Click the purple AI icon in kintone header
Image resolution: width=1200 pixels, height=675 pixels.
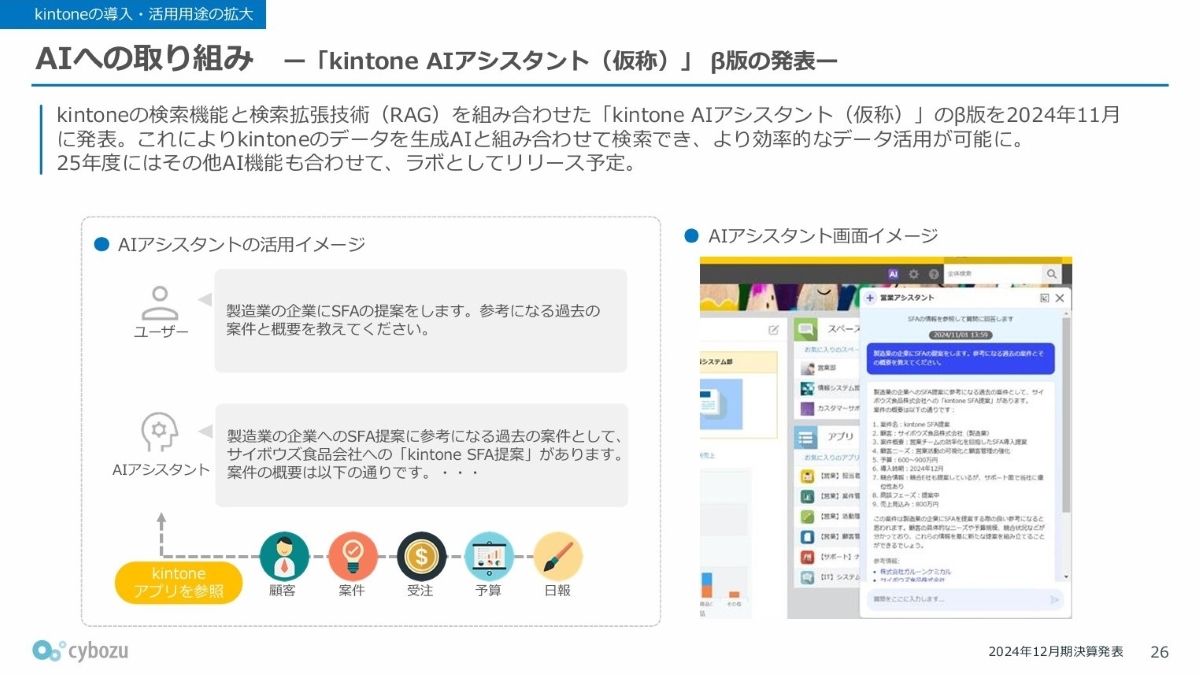pos(893,274)
